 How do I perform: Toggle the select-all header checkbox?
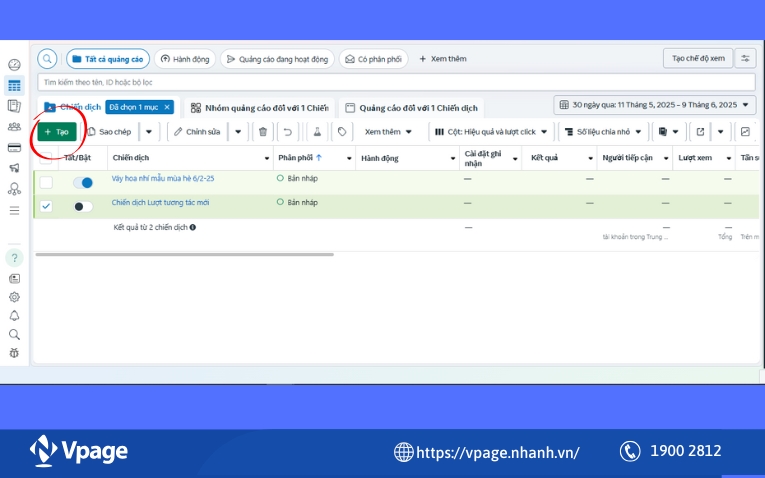coord(46,157)
